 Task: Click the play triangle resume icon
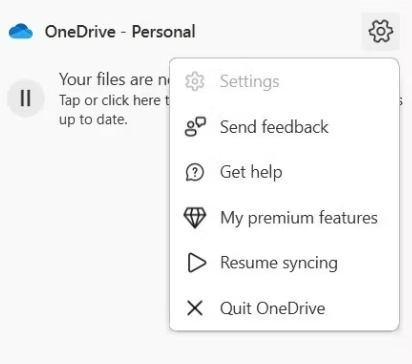point(196,263)
